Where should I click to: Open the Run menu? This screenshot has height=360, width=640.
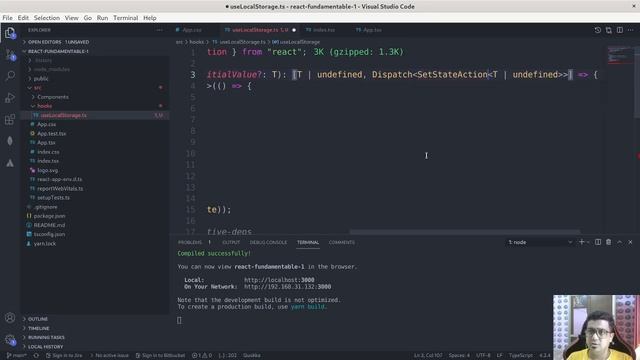click(102, 18)
